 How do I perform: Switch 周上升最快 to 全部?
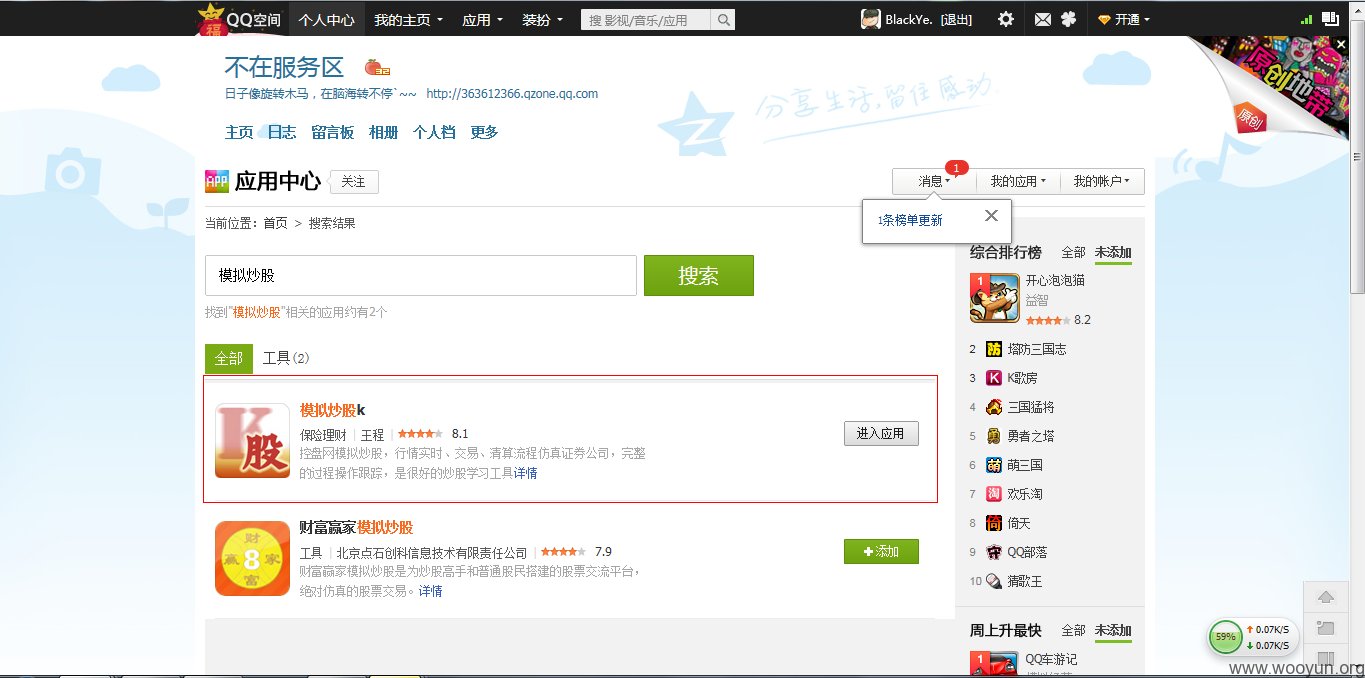tap(1073, 630)
